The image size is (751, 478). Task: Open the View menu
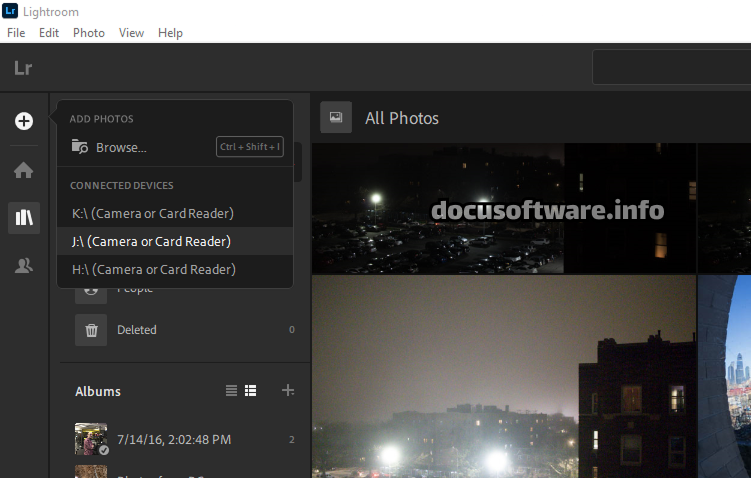click(x=131, y=33)
